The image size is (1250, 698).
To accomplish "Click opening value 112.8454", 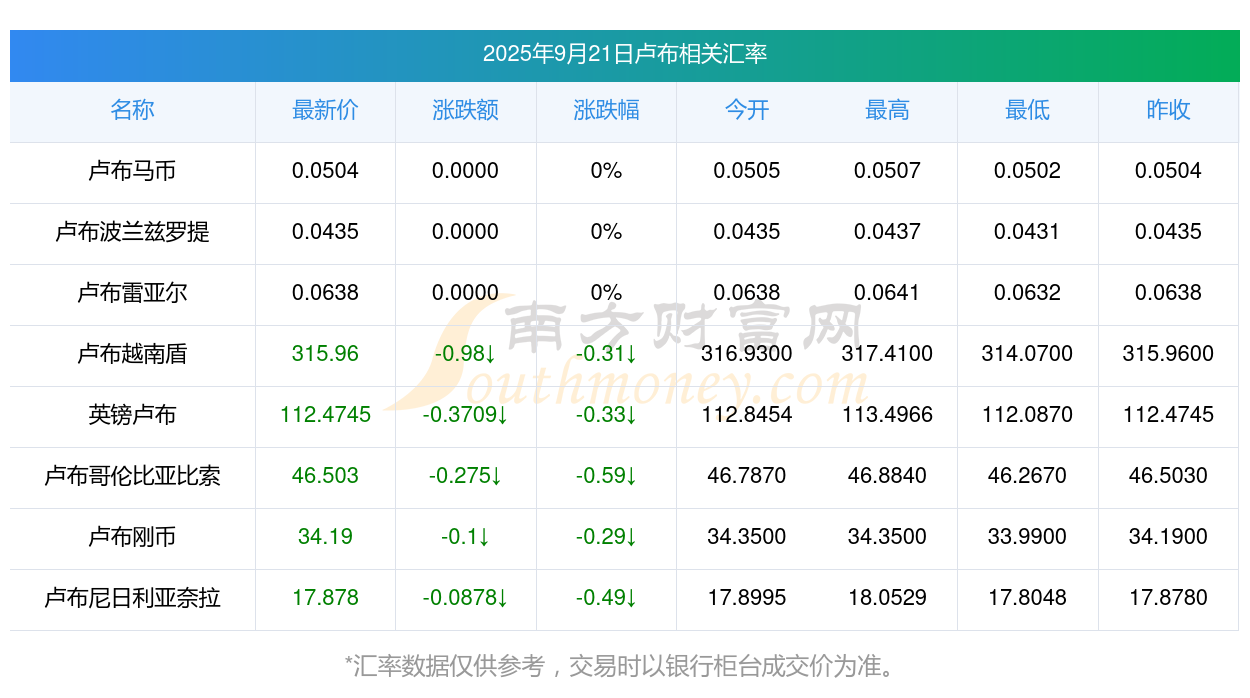I will click(x=747, y=415).
